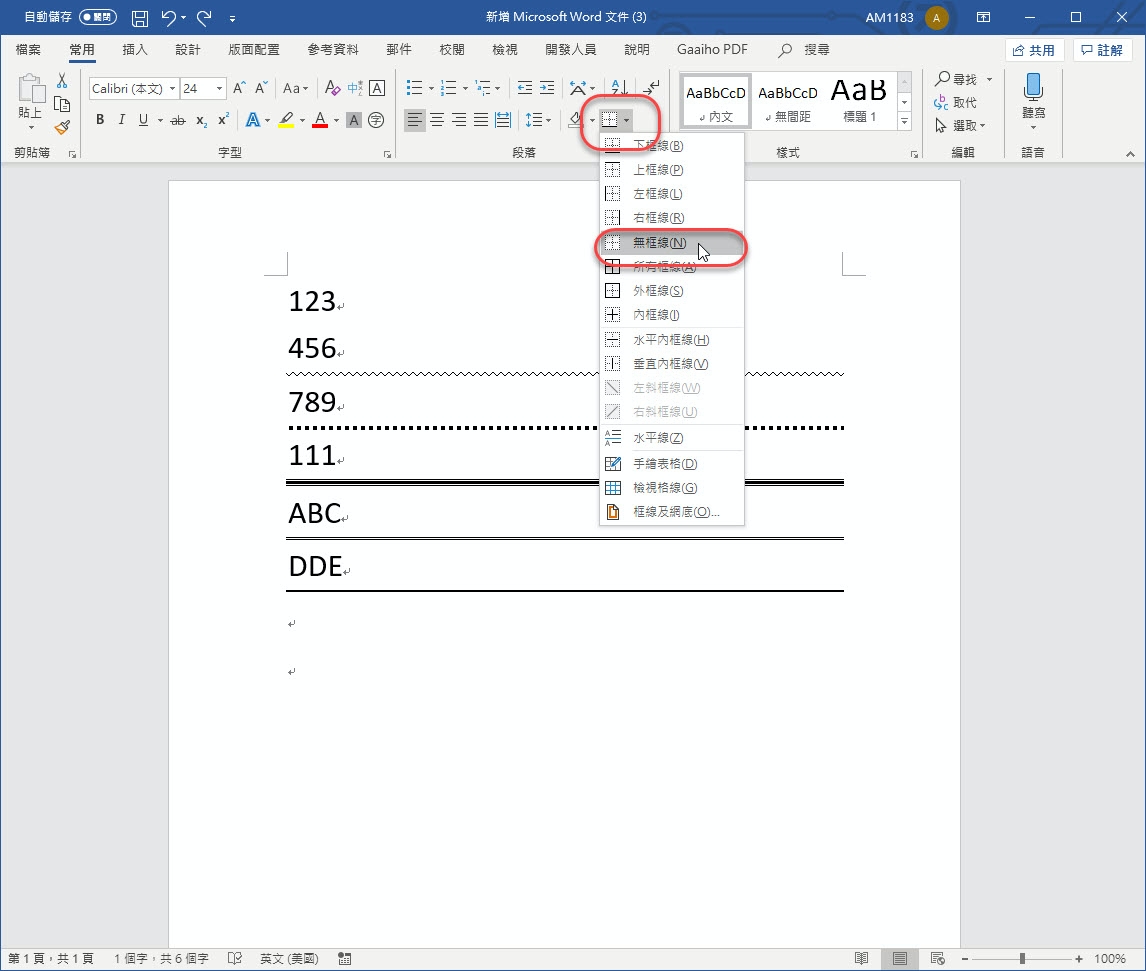1146x971 pixels.
Task: Toggle the AutoSave switch
Action: pos(97,18)
